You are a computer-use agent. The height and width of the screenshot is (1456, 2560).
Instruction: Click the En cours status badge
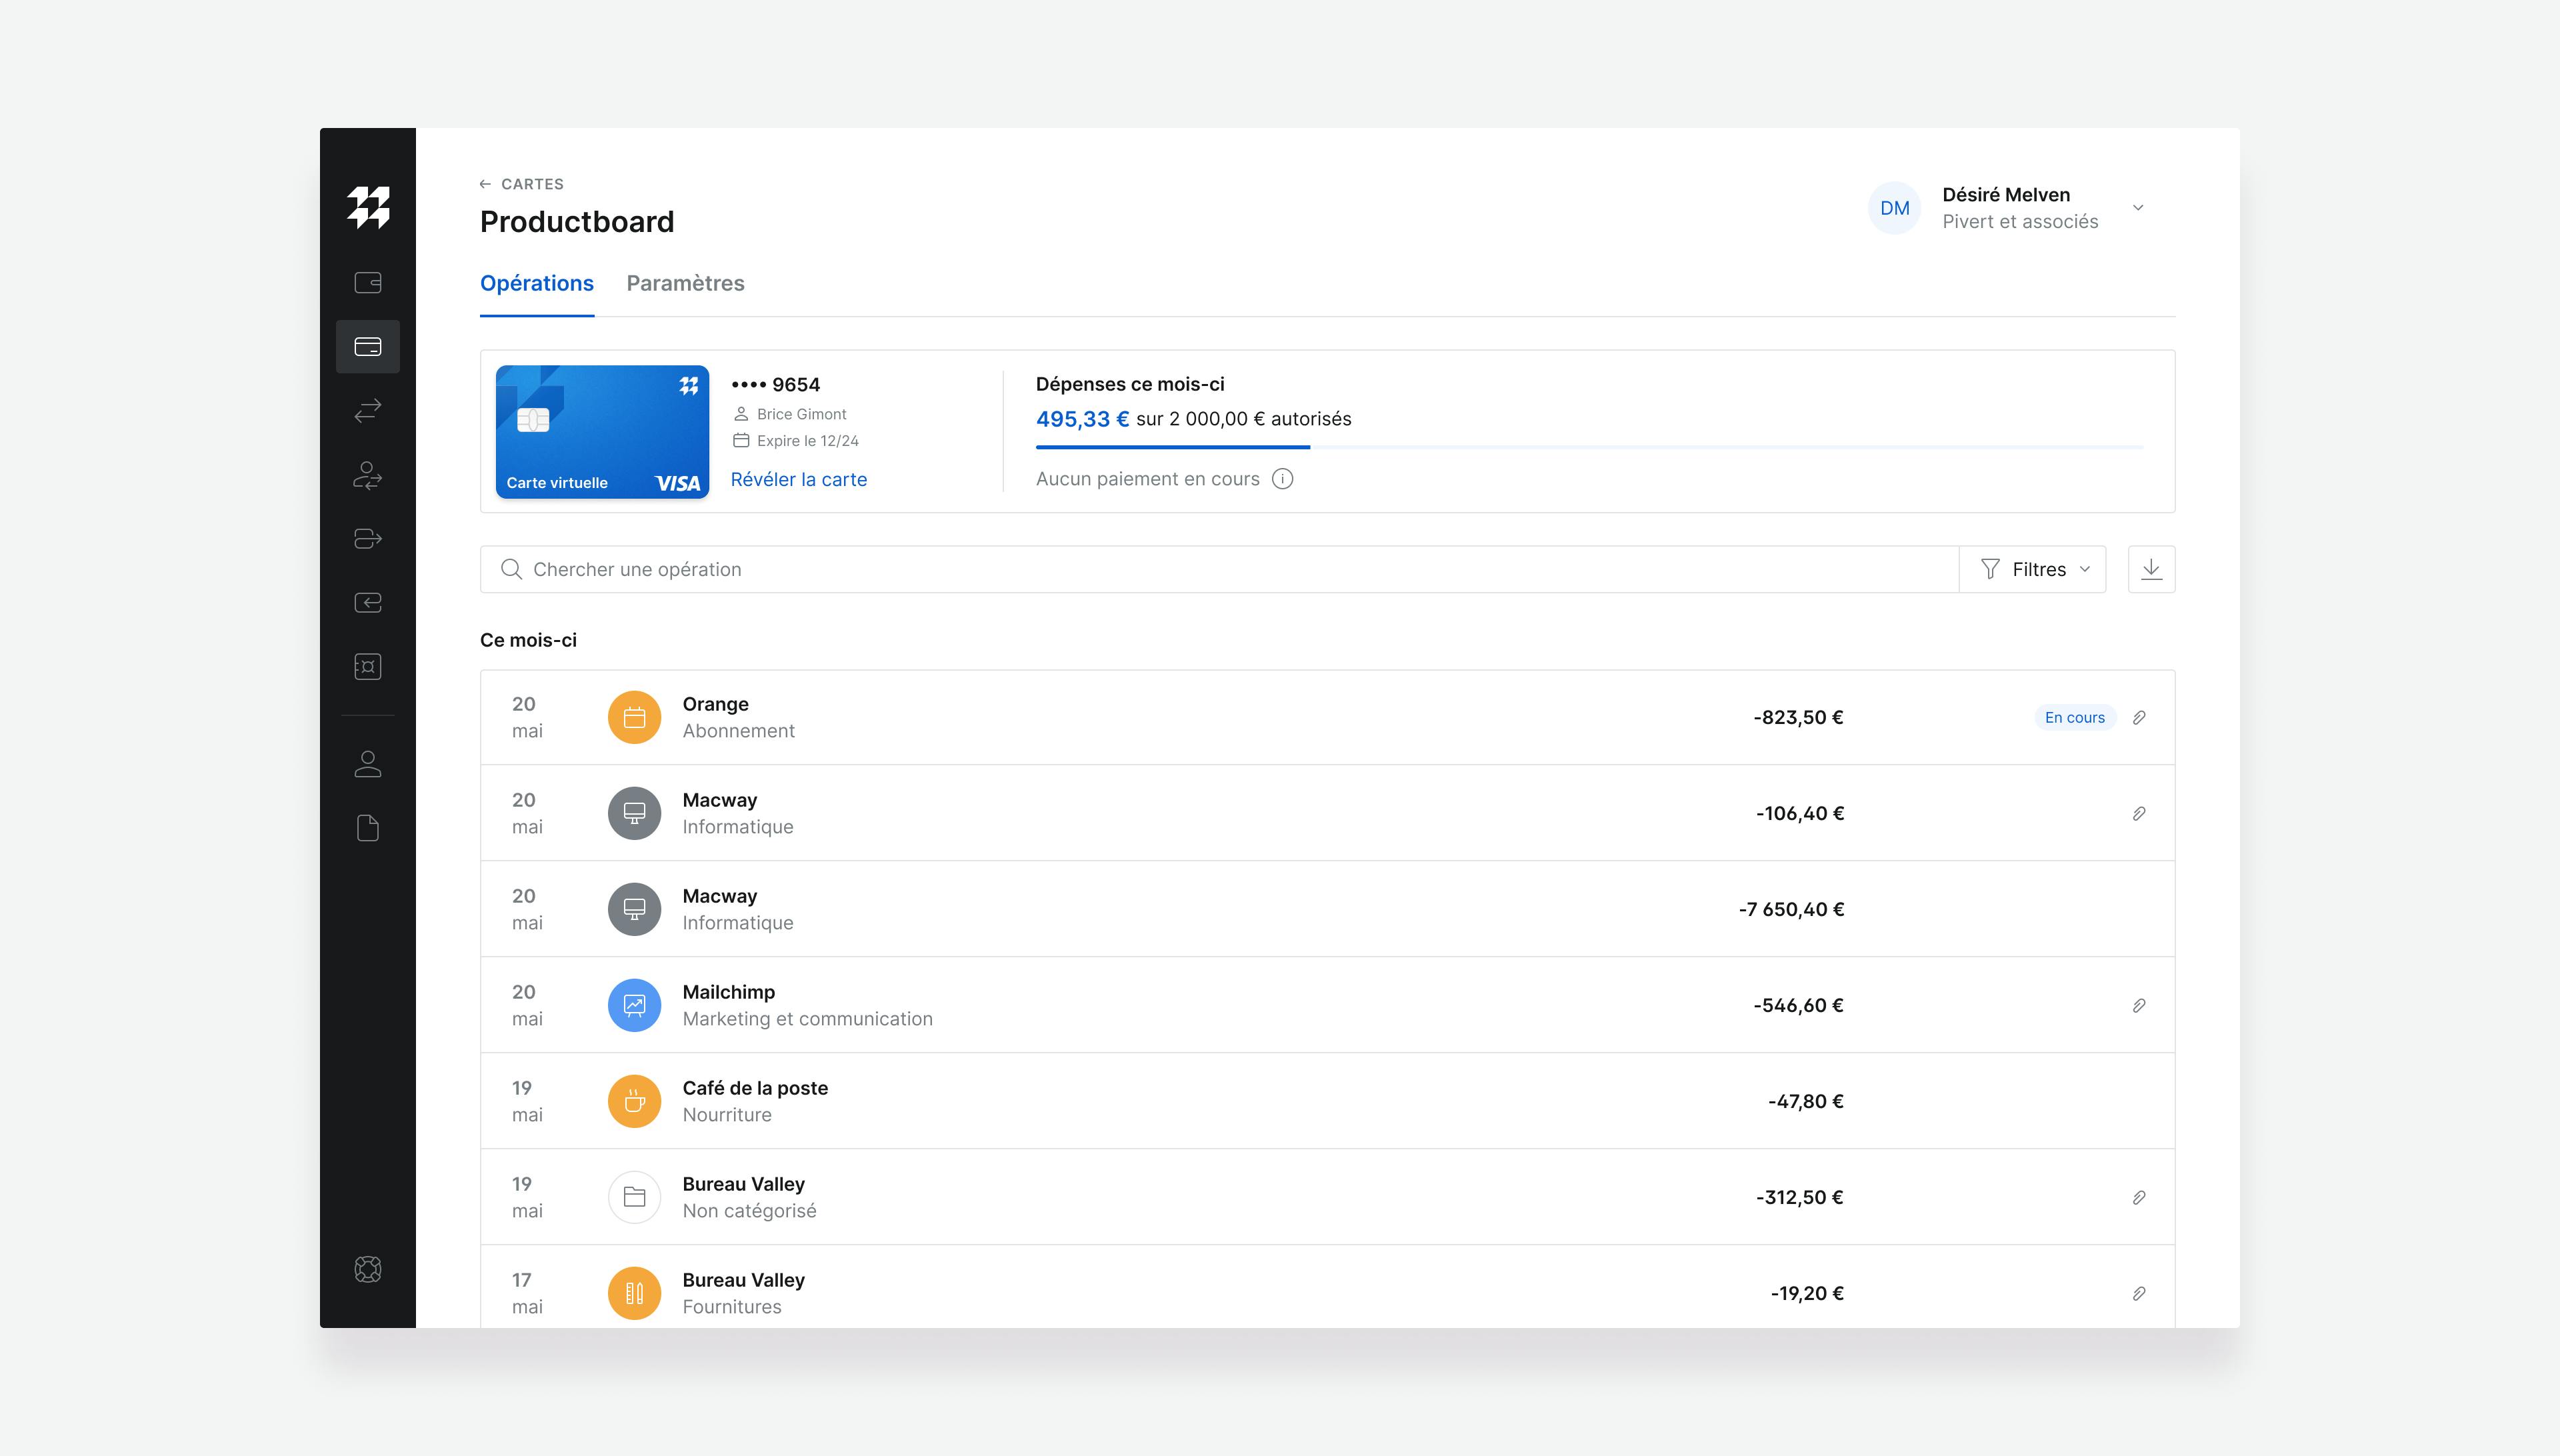pyautogui.click(x=2074, y=717)
